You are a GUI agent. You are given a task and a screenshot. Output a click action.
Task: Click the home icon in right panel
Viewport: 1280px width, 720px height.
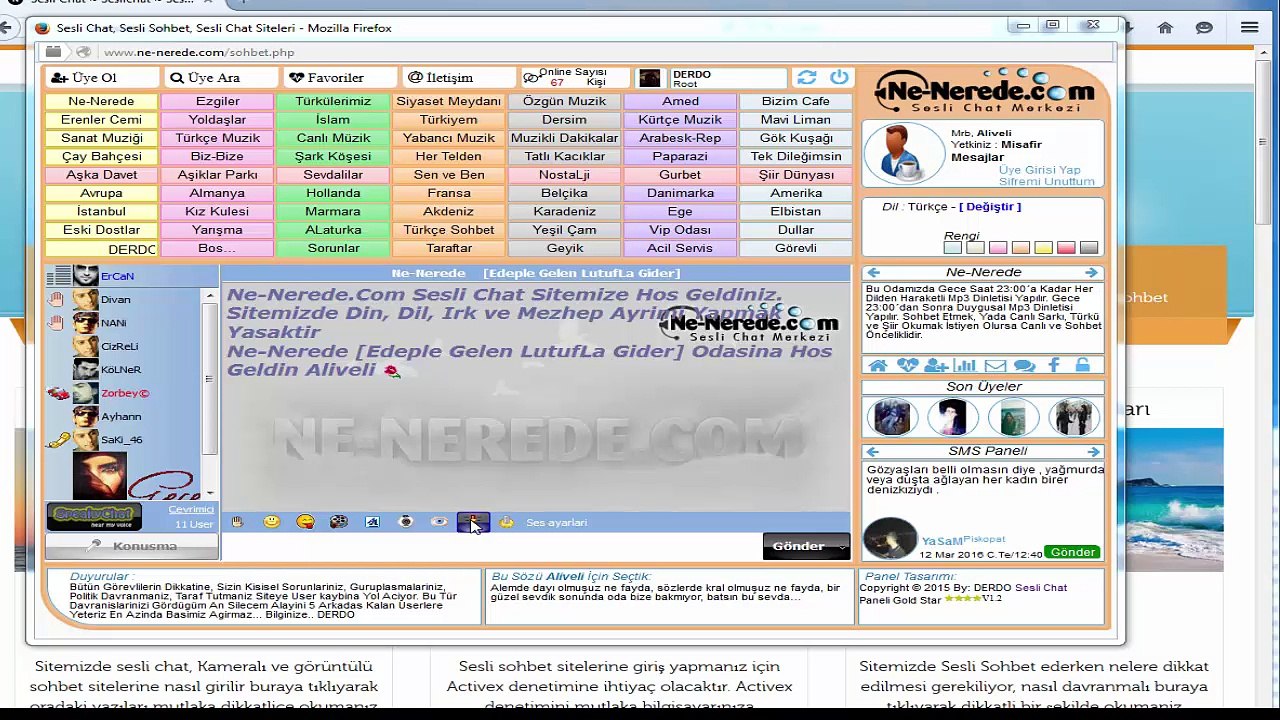[x=877, y=366]
